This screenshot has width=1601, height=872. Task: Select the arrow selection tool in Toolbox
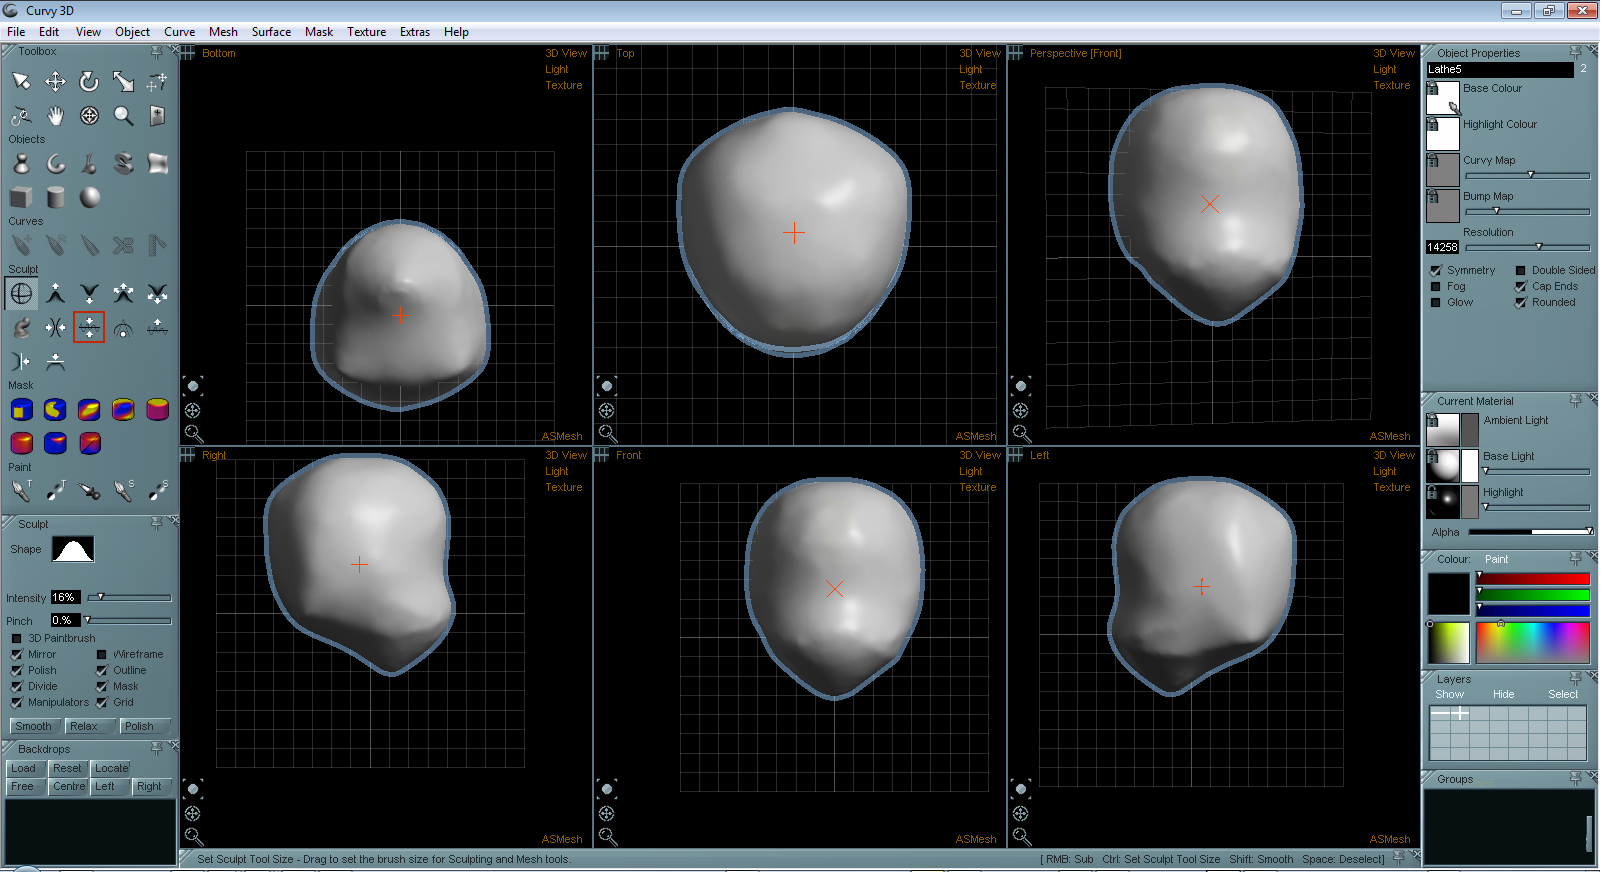click(21, 81)
